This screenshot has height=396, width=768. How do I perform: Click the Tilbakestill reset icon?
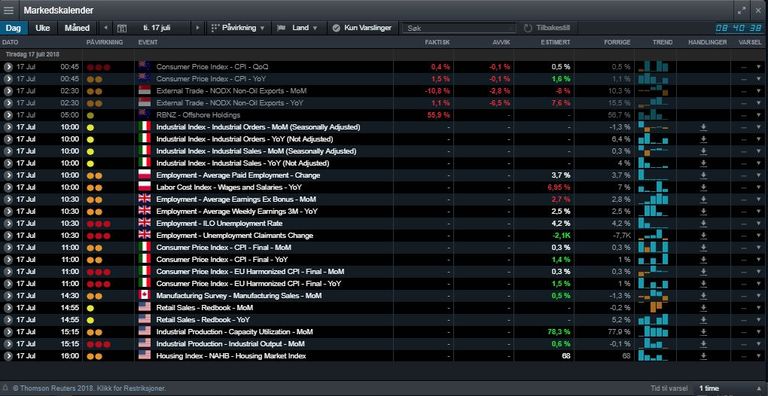tap(528, 28)
